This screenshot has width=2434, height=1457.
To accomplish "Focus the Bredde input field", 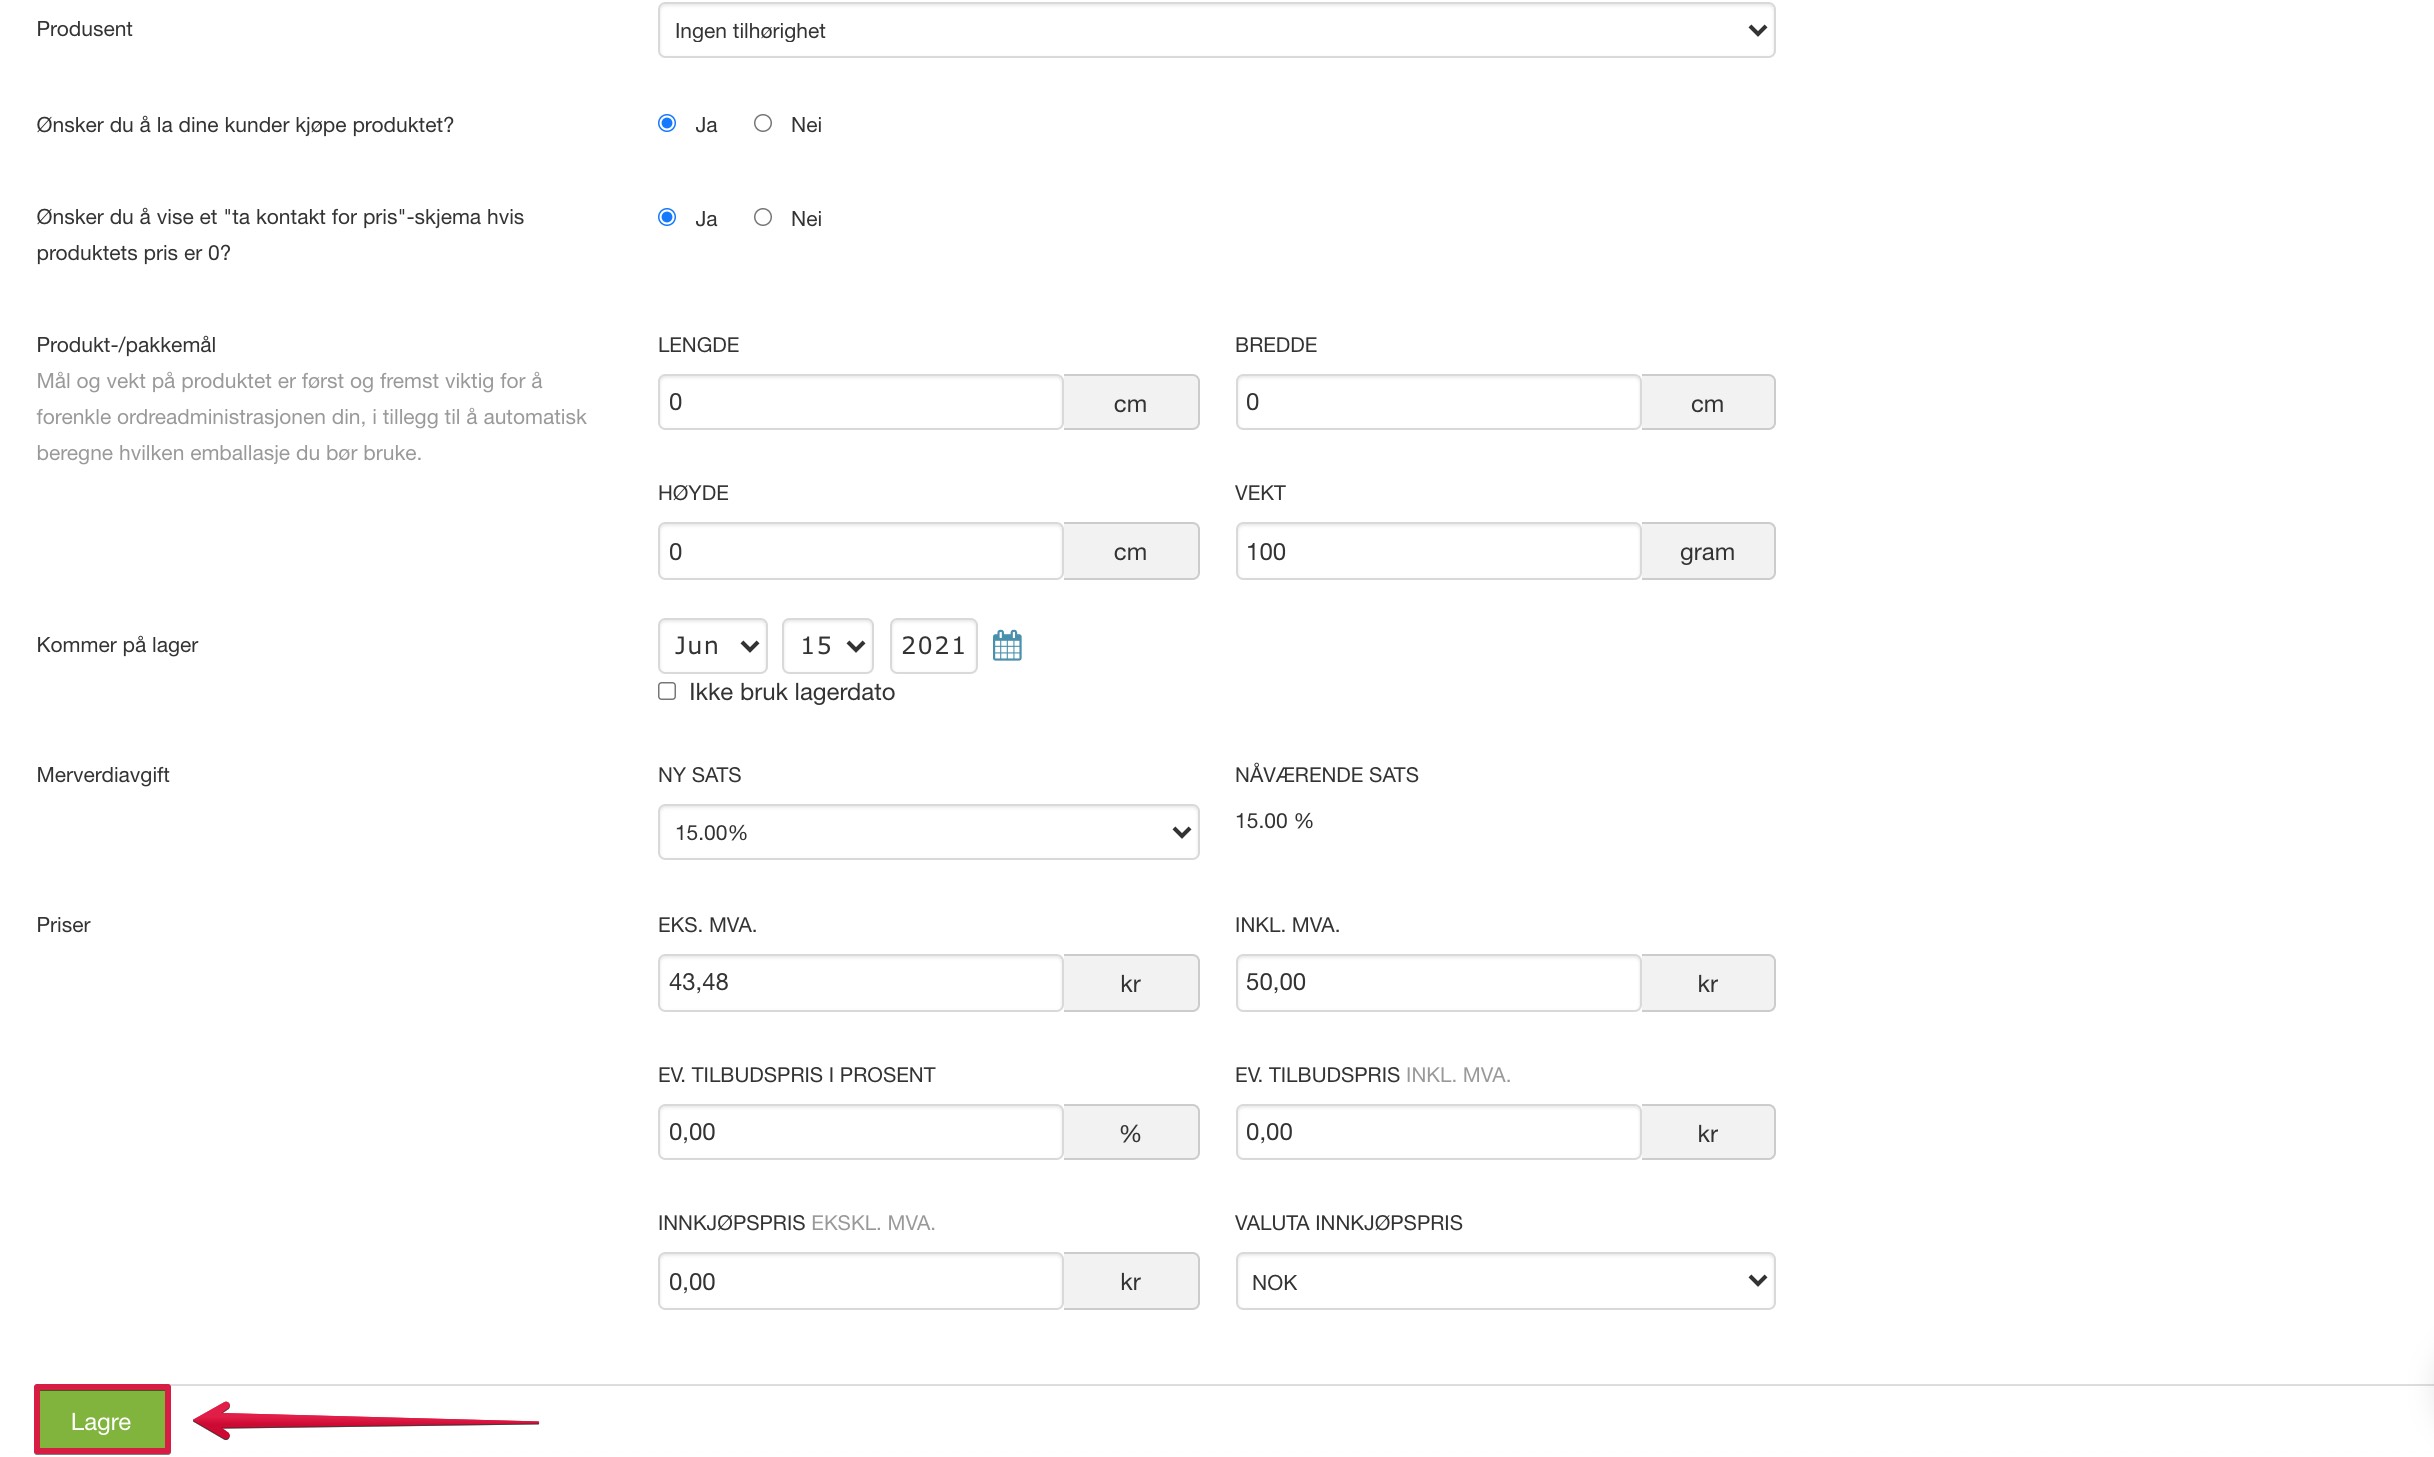I will tap(1438, 402).
